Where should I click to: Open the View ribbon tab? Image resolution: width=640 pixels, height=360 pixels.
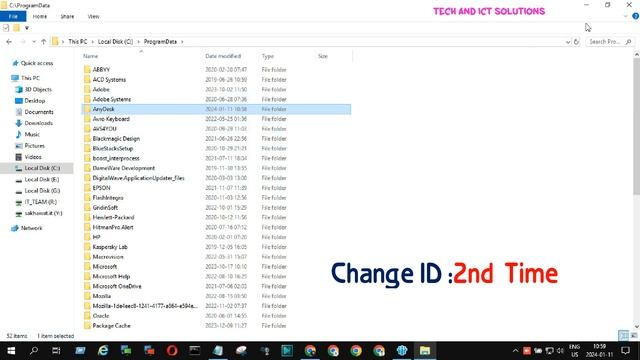point(93,16)
